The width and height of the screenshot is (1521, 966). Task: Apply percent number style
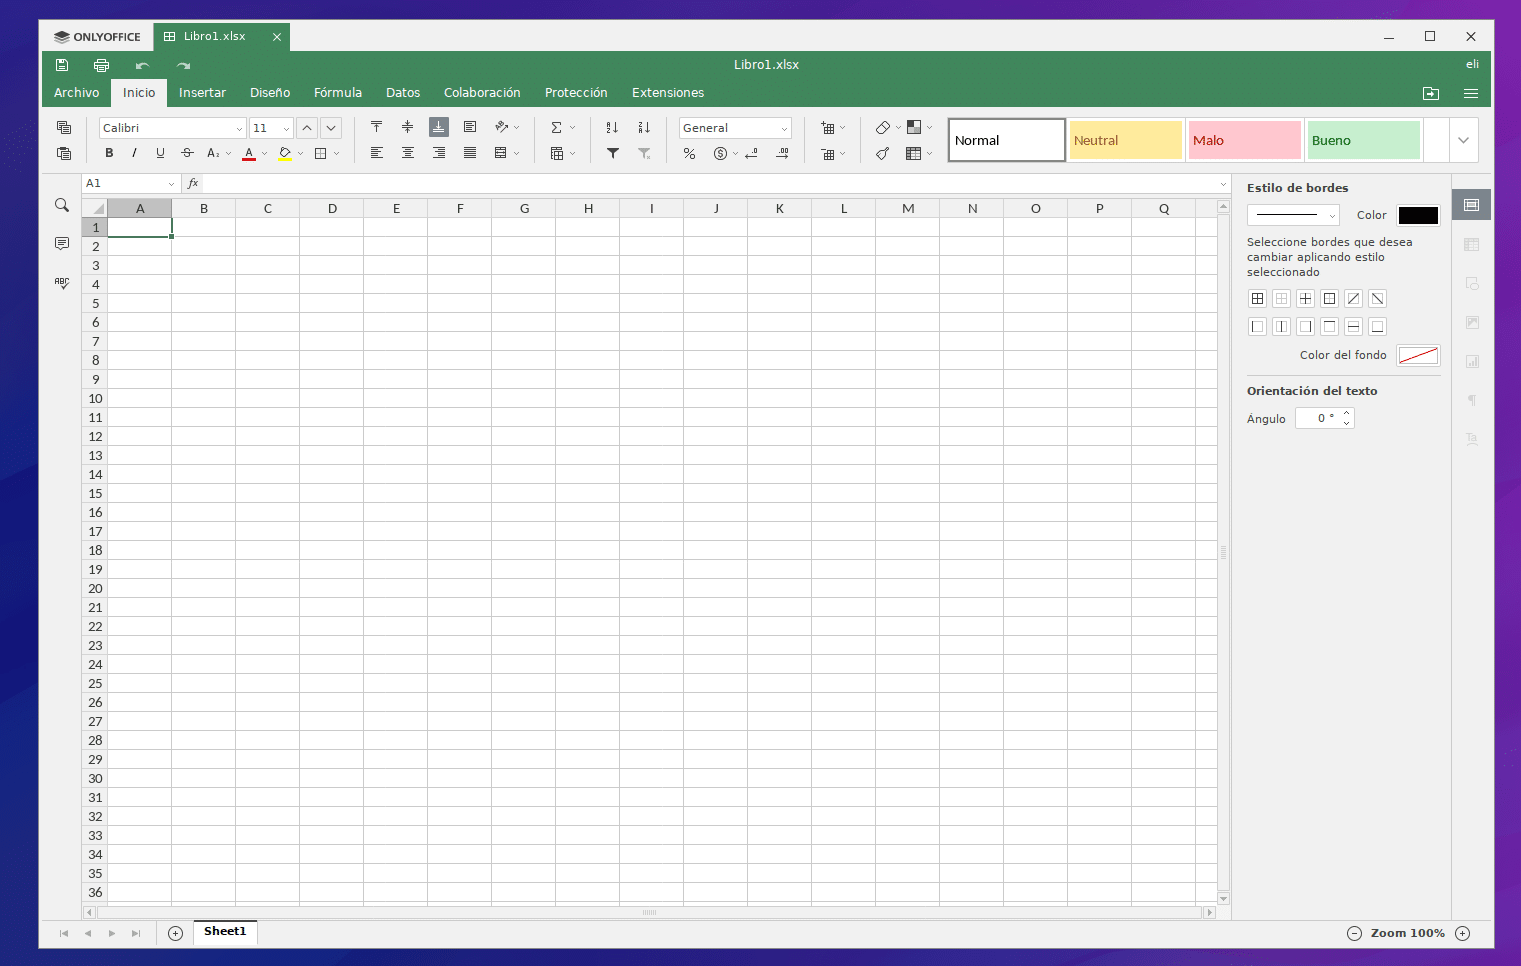pyautogui.click(x=689, y=154)
